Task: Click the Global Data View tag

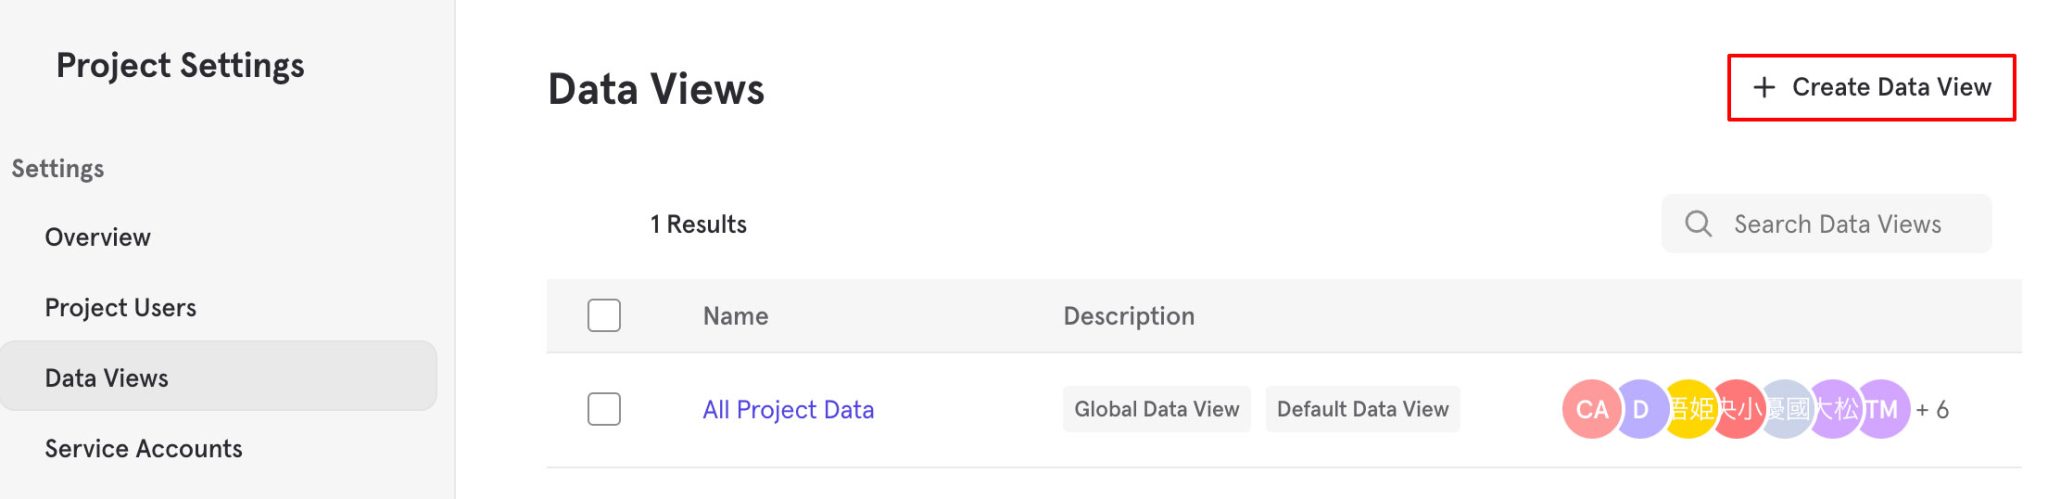Action: coord(1156,409)
